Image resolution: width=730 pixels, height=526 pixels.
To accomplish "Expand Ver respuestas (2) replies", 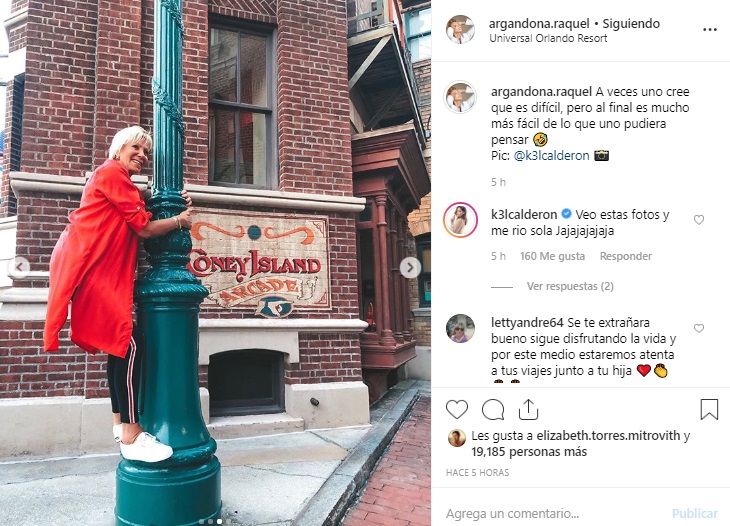I will pos(570,286).
